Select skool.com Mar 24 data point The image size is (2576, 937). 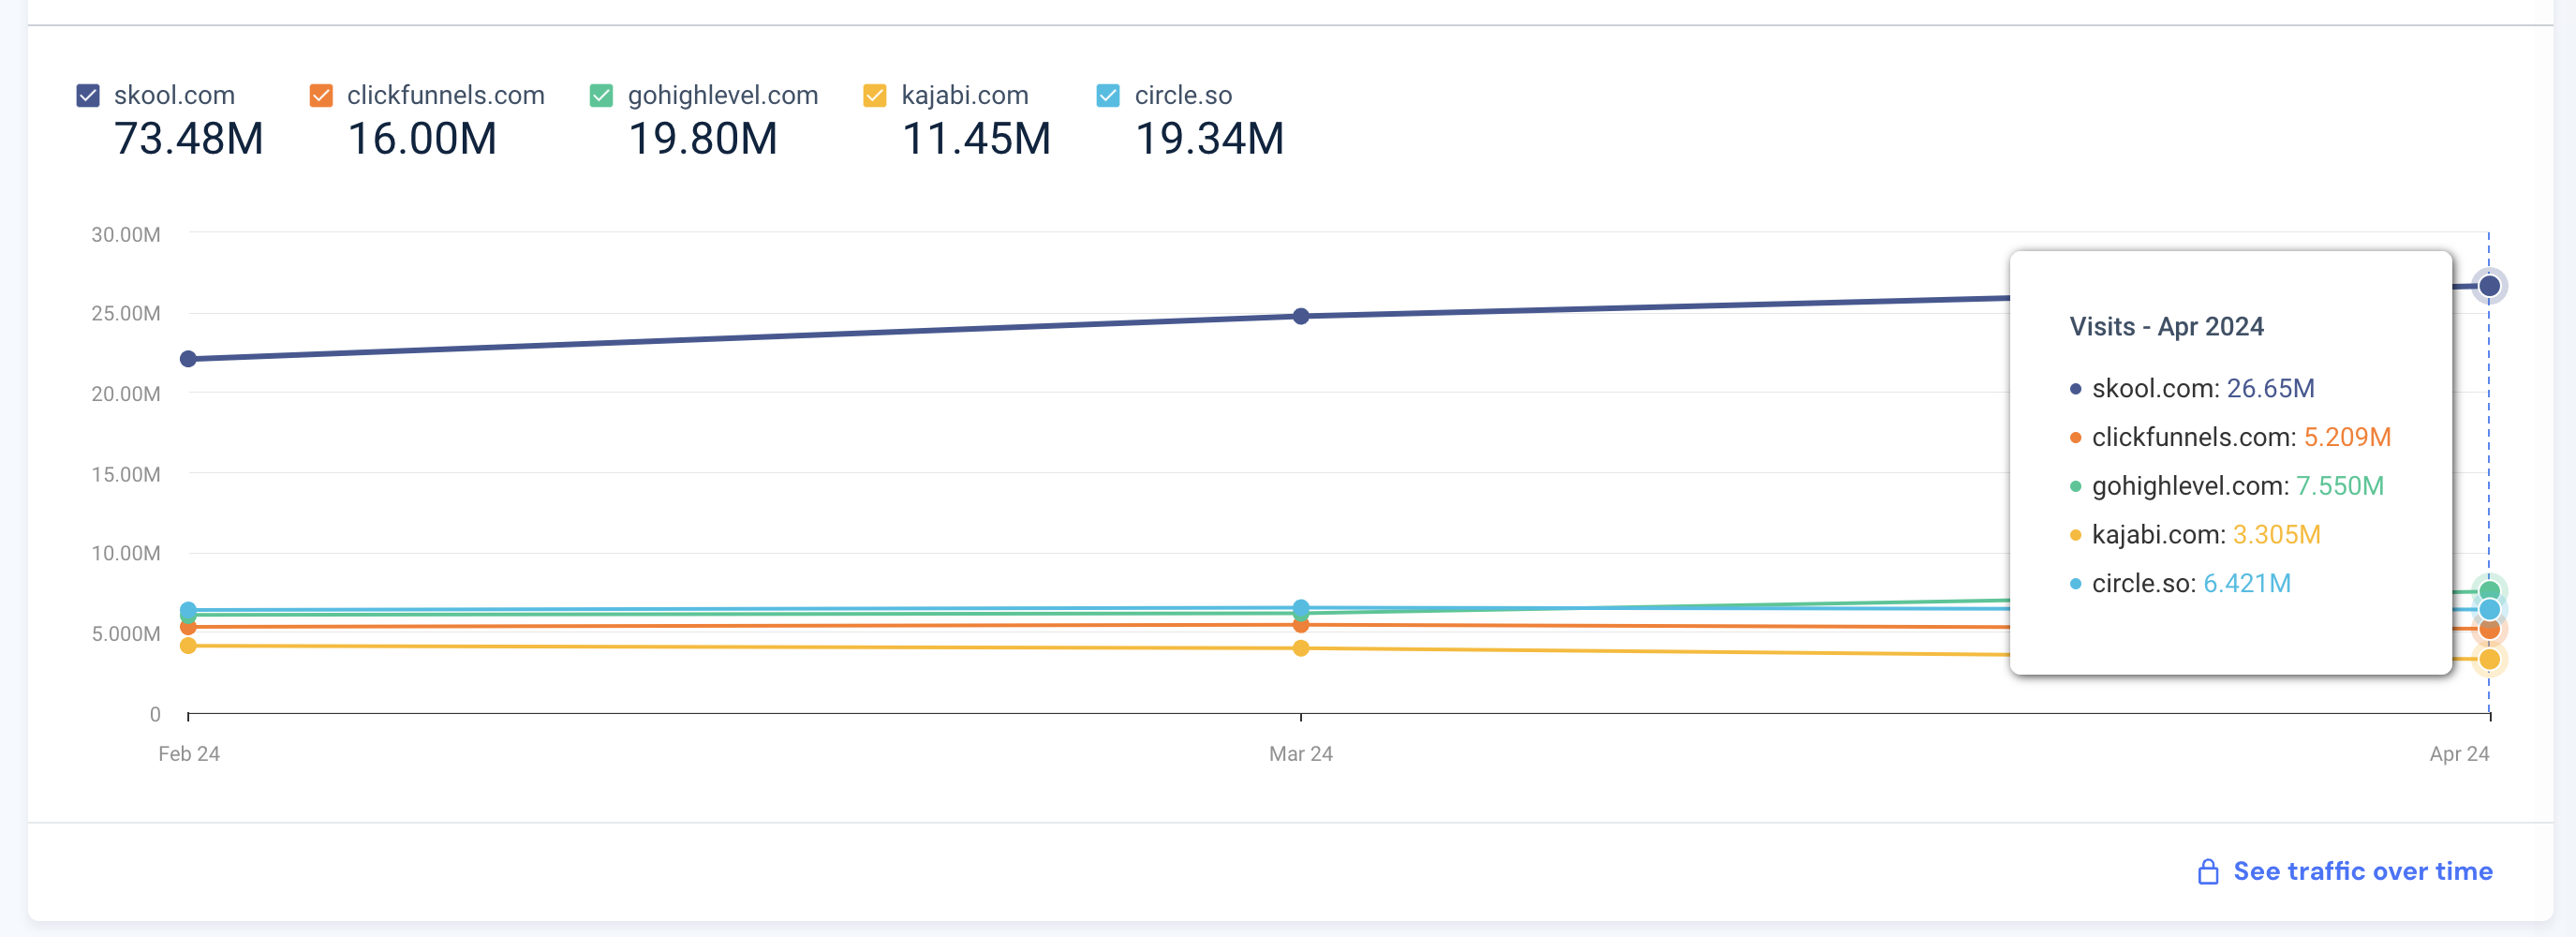[1301, 316]
